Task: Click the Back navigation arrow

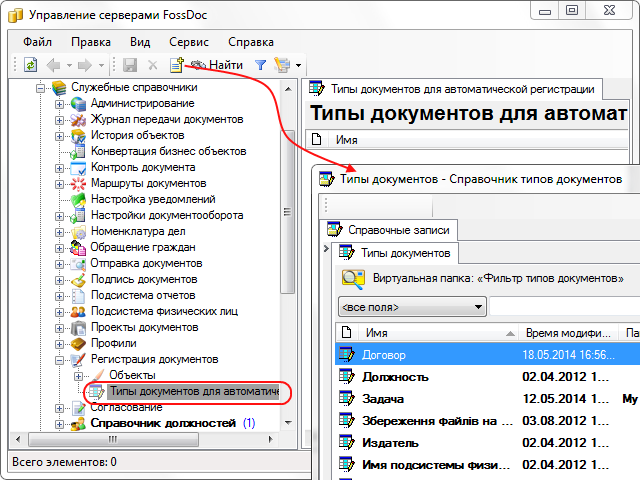Action: tap(53, 65)
